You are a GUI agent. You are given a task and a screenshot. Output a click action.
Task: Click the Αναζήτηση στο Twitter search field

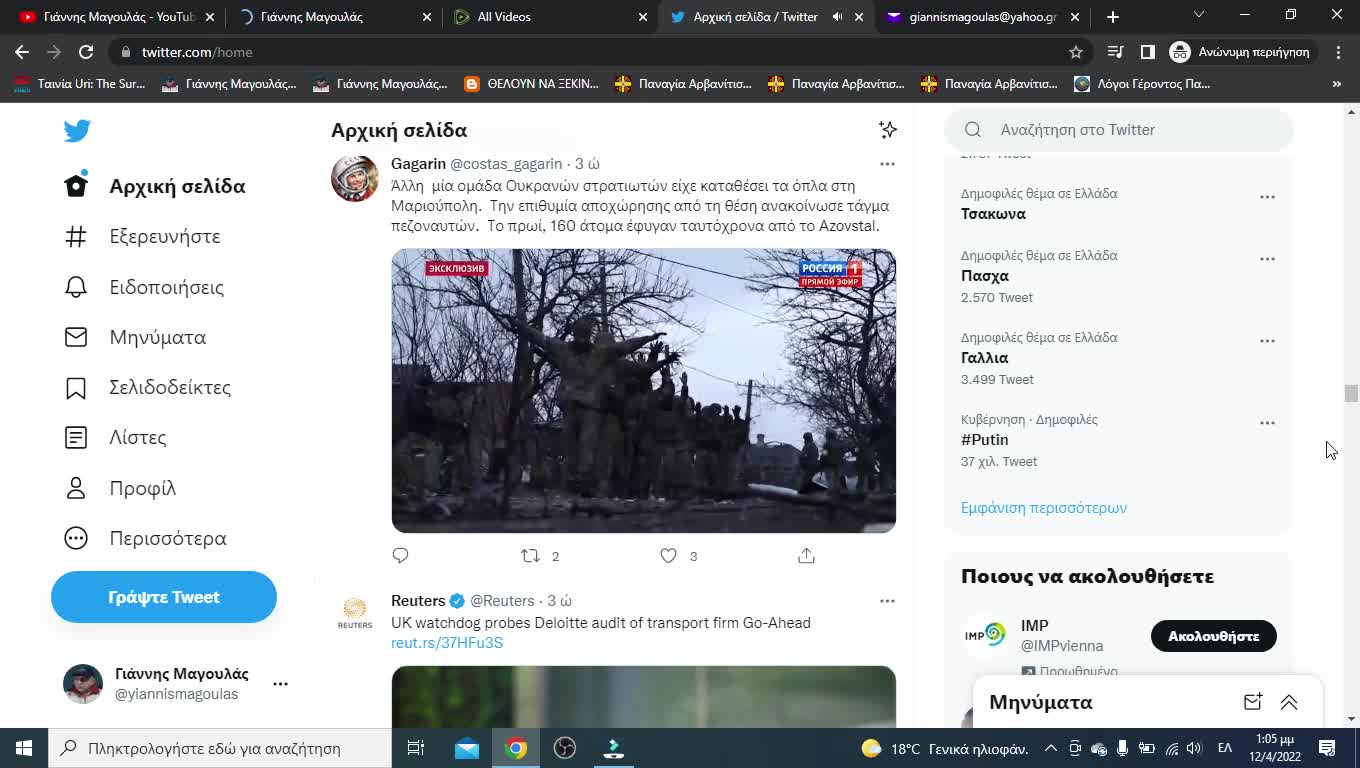(x=1119, y=130)
